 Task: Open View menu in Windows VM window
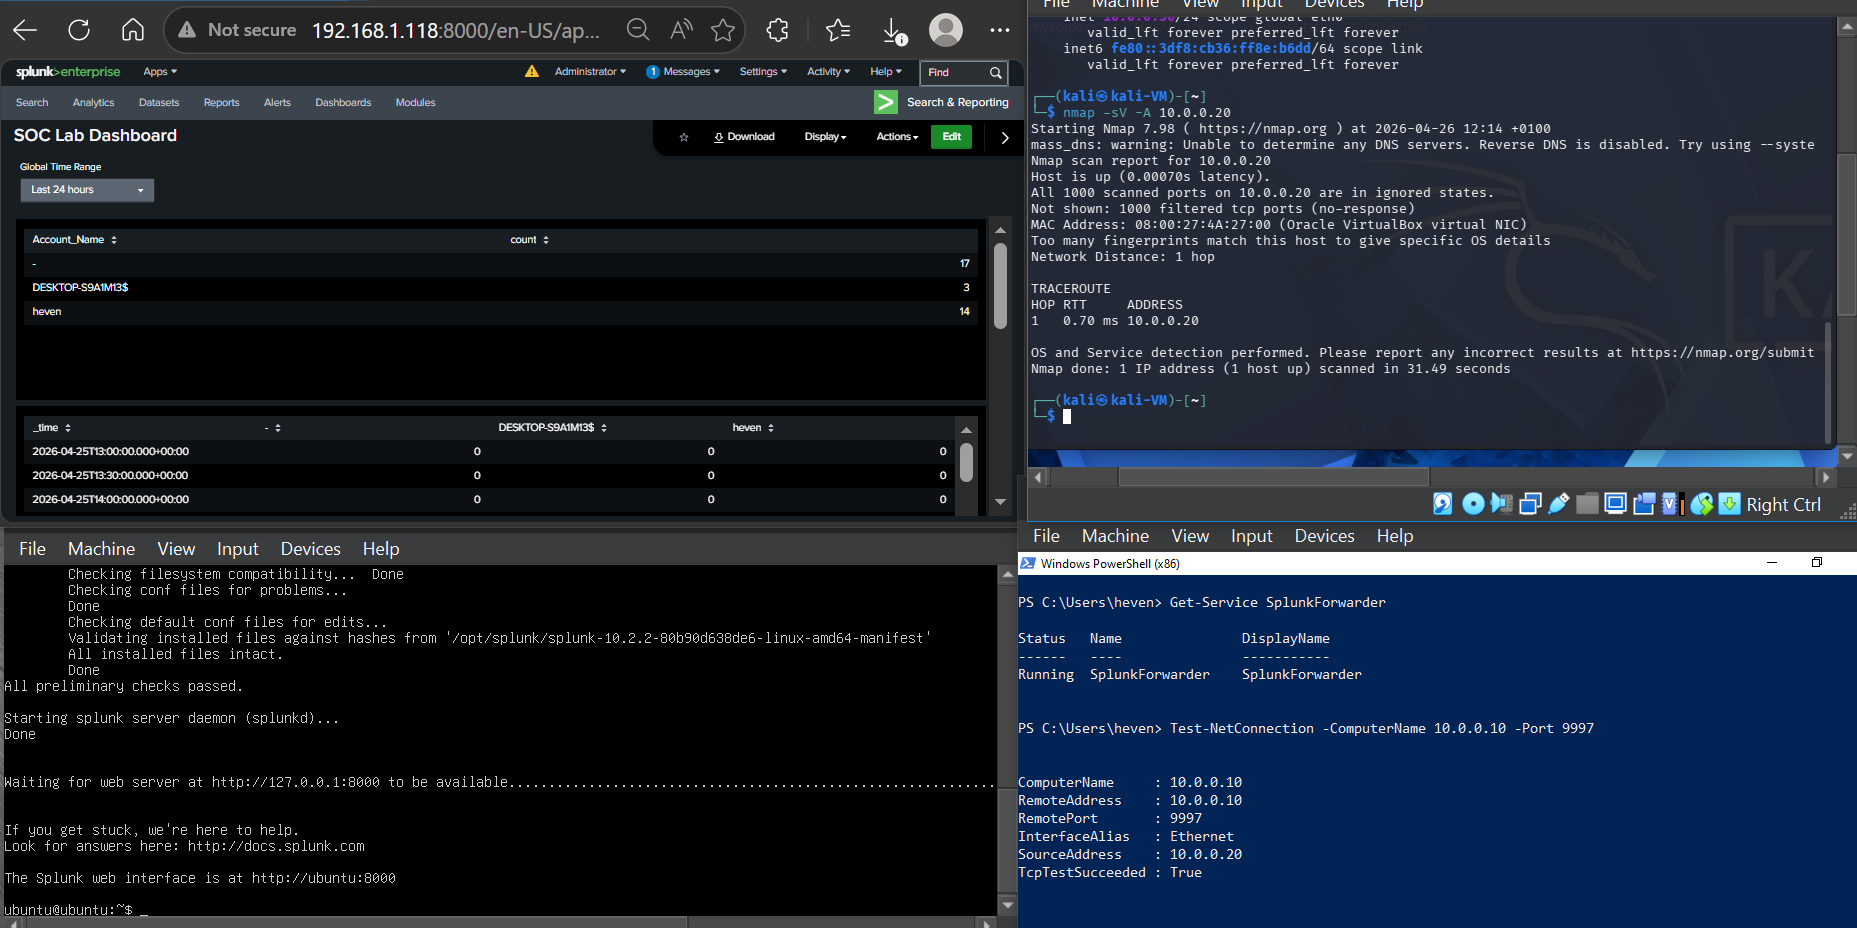1190,536
